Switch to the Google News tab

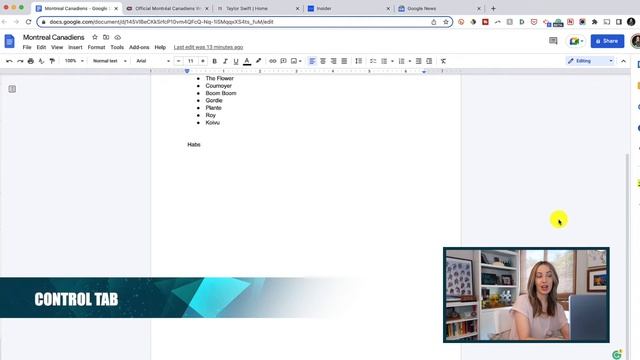[439, 8]
